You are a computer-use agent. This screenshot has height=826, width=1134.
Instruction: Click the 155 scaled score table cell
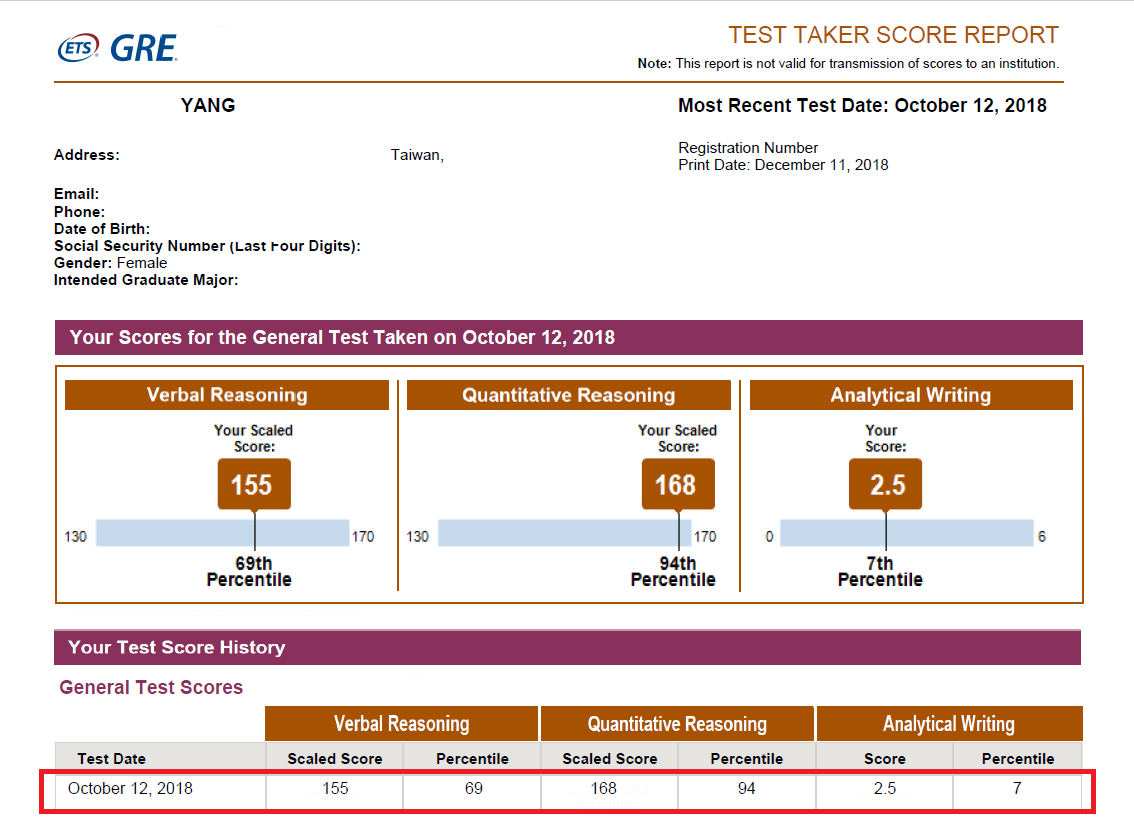[335, 788]
